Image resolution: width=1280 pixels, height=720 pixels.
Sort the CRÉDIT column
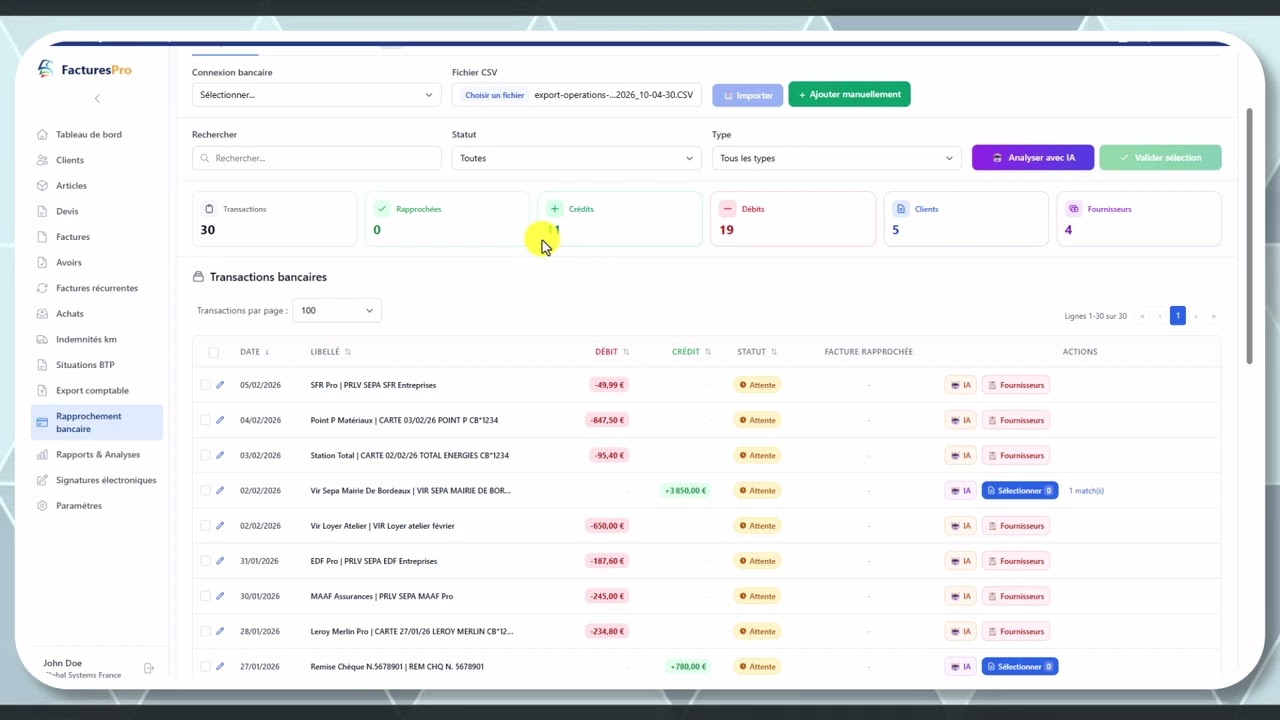coord(708,352)
